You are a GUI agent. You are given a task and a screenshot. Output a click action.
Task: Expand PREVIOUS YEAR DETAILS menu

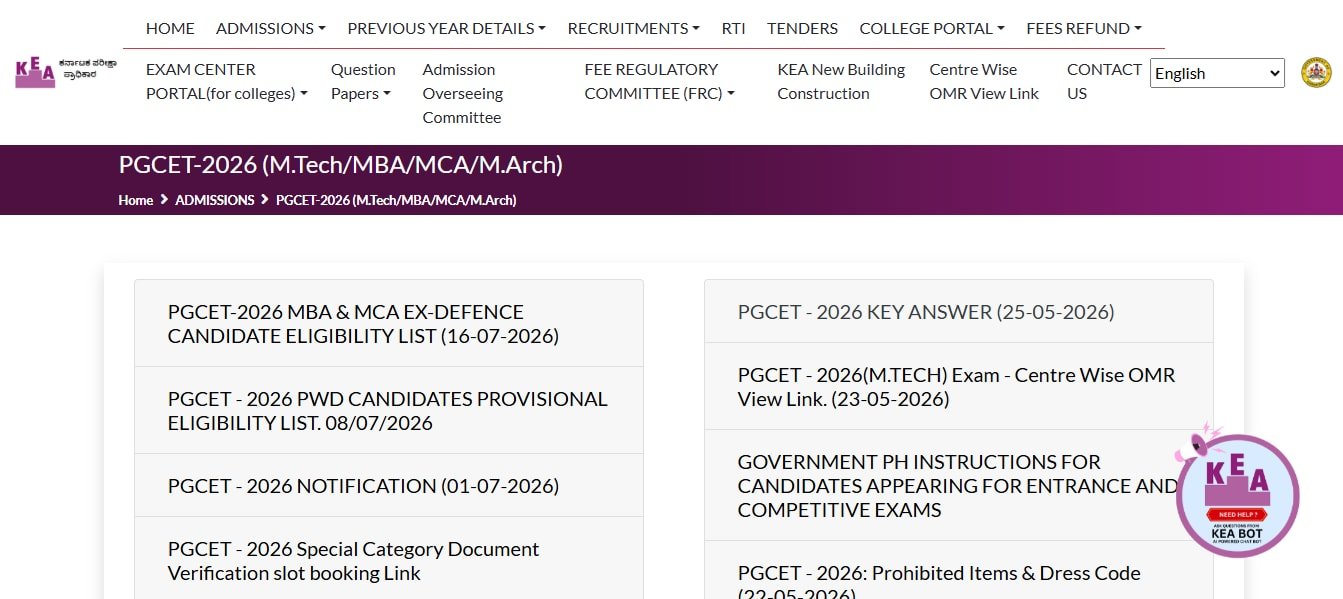click(x=446, y=28)
